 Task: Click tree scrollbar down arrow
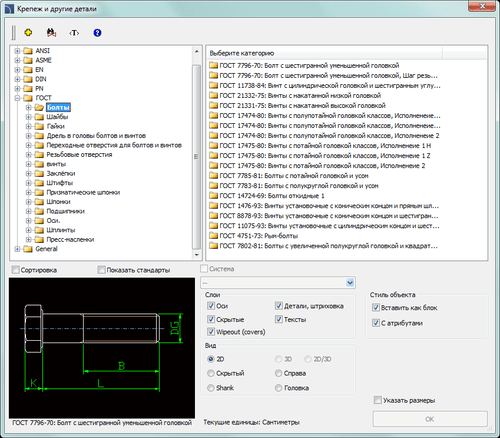coord(197,255)
